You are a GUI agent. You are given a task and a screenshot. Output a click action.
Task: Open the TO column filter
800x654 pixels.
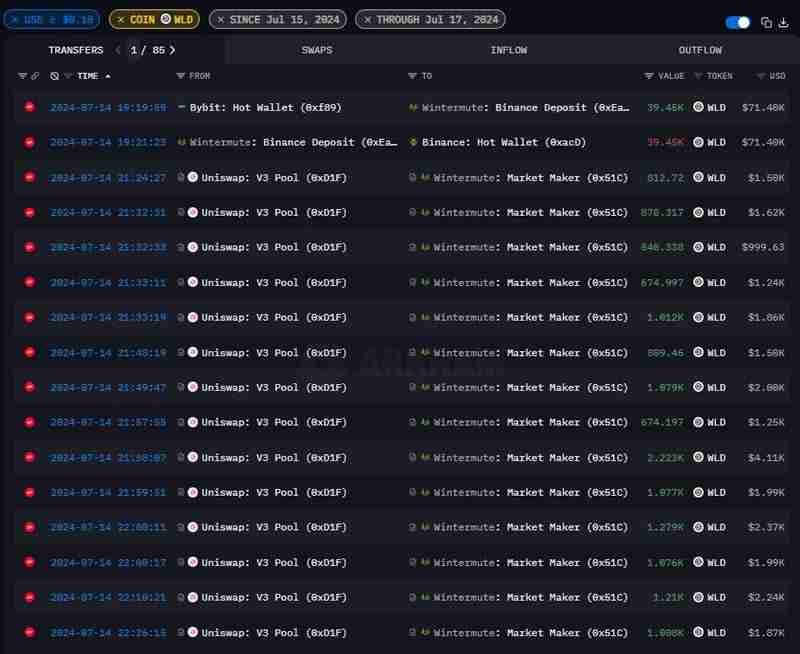tap(412, 76)
